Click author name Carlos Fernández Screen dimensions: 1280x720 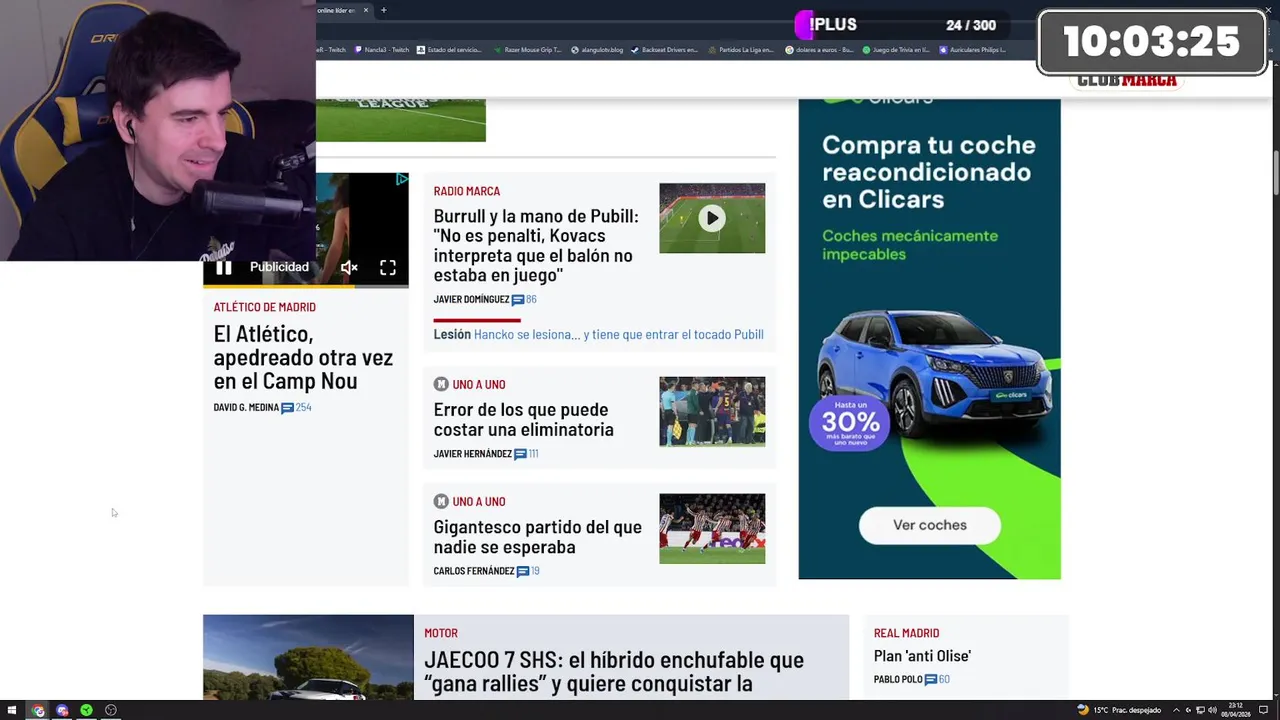click(x=474, y=571)
